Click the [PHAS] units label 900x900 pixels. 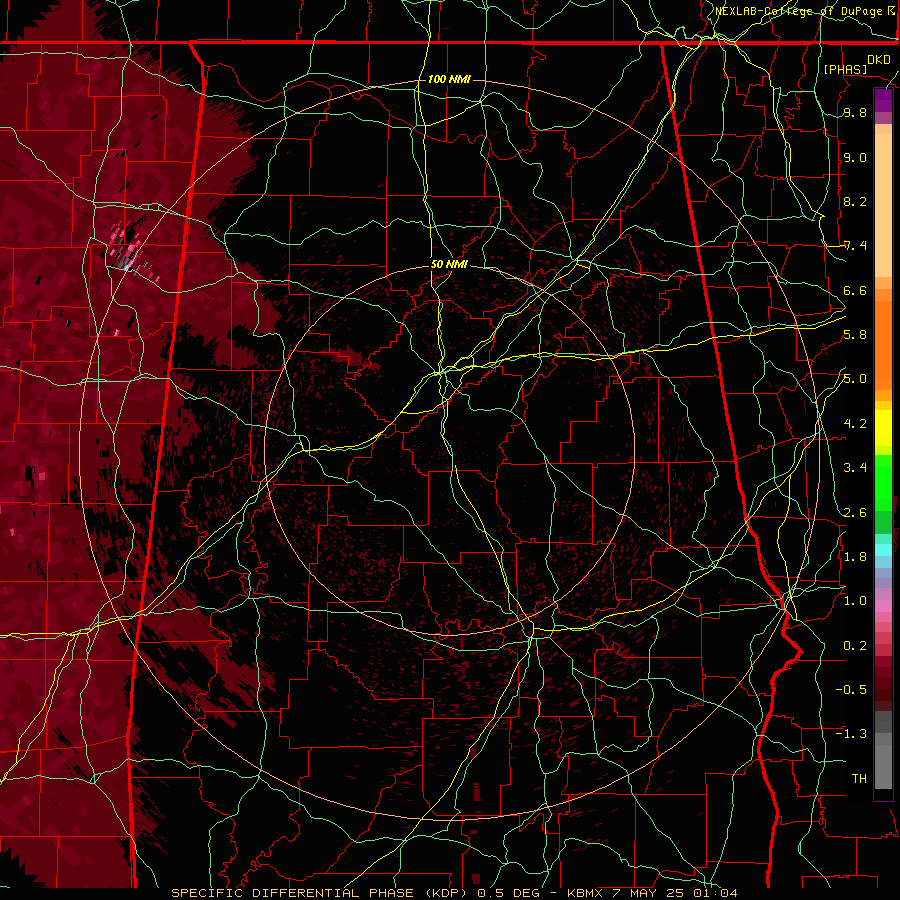(845, 69)
